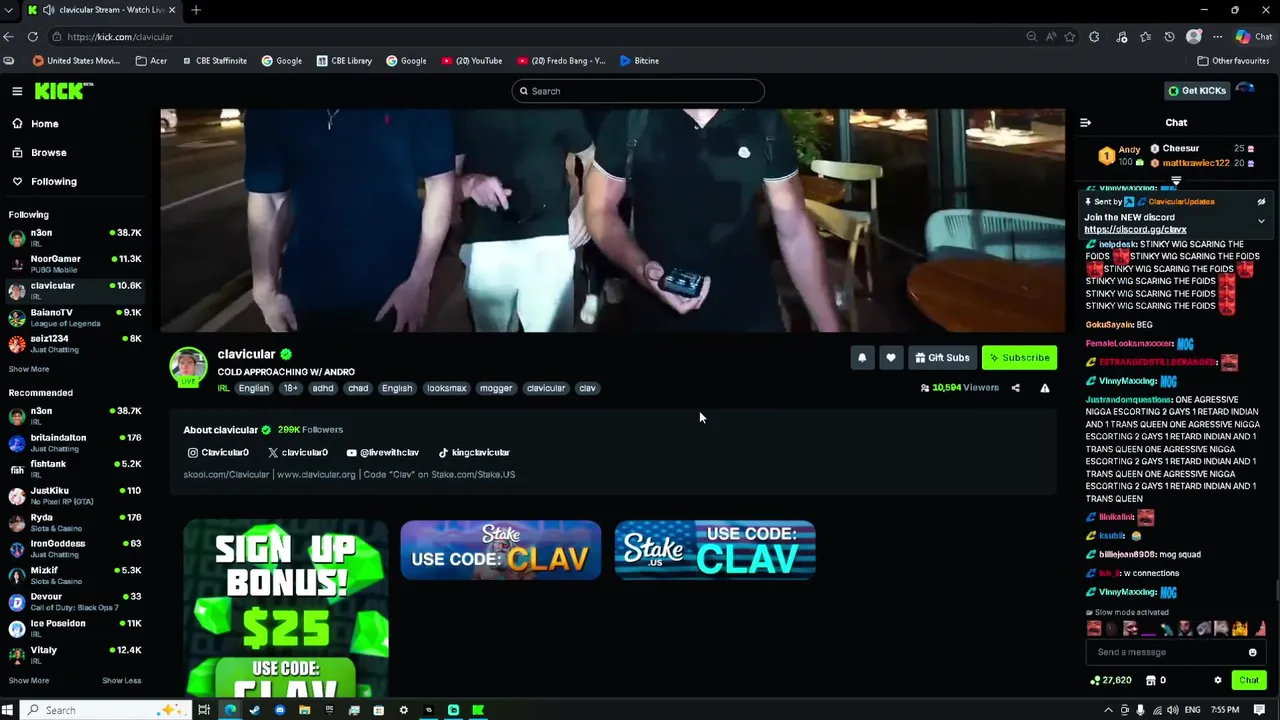Click the browser refresh icon
The width and height of the screenshot is (1280, 720).
click(x=33, y=37)
